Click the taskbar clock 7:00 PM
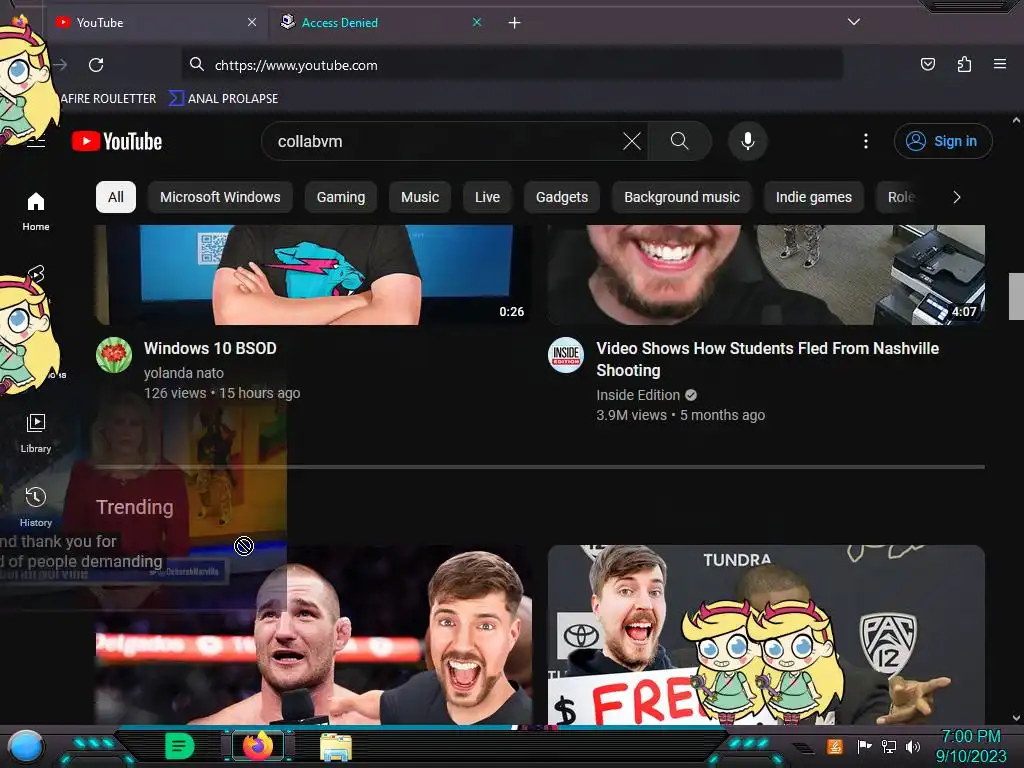Screen dimensions: 1024x768 pyautogui.click(x=970, y=737)
